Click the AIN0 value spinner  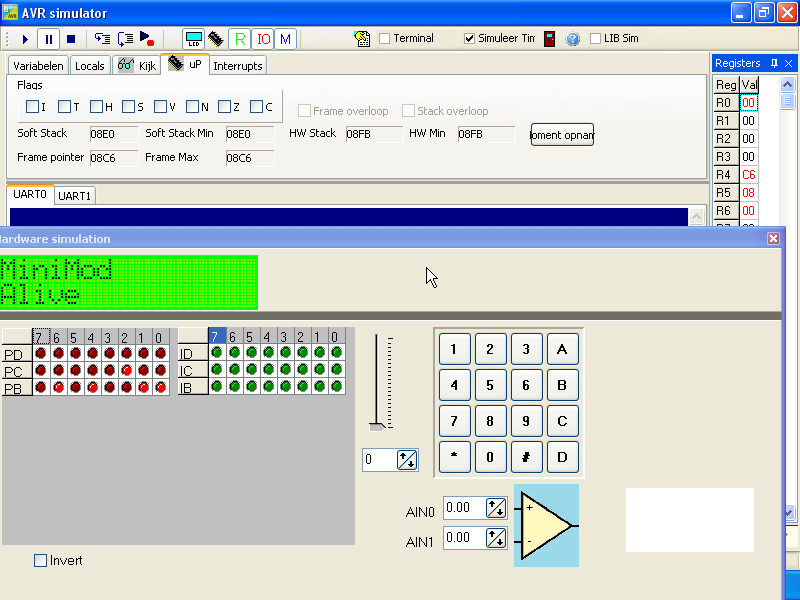pos(495,508)
